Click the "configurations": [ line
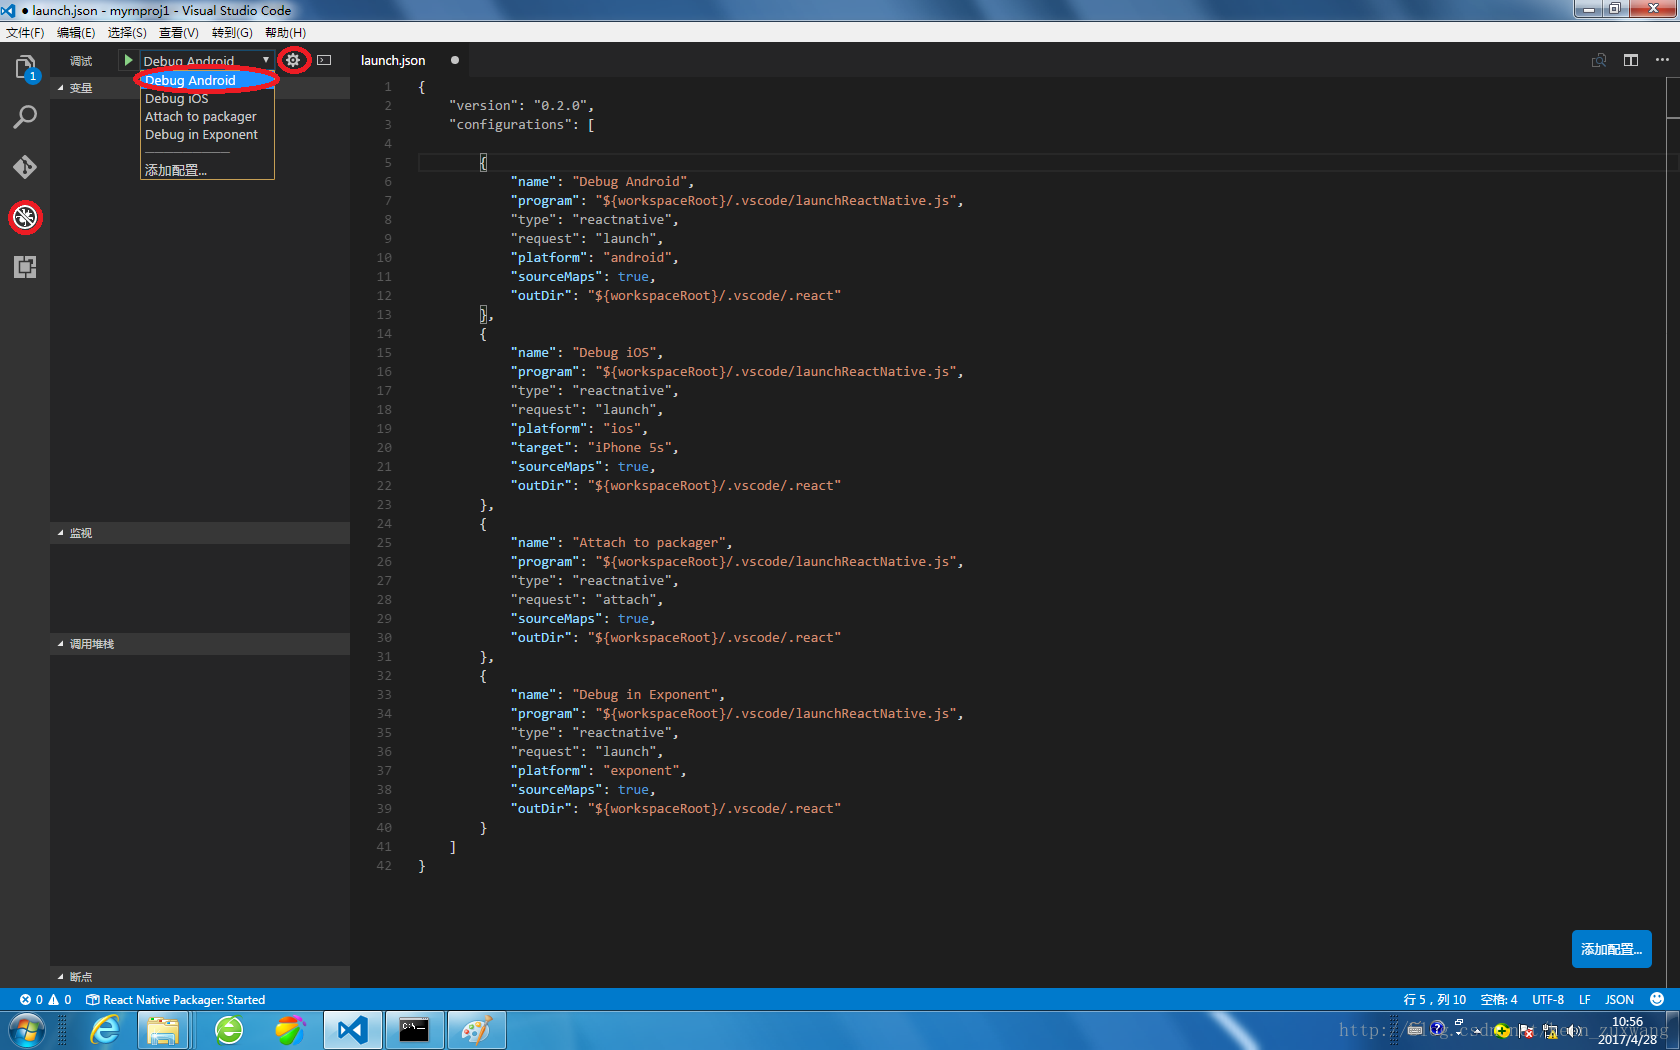Screen dimensions: 1680x1050 (x=522, y=124)
